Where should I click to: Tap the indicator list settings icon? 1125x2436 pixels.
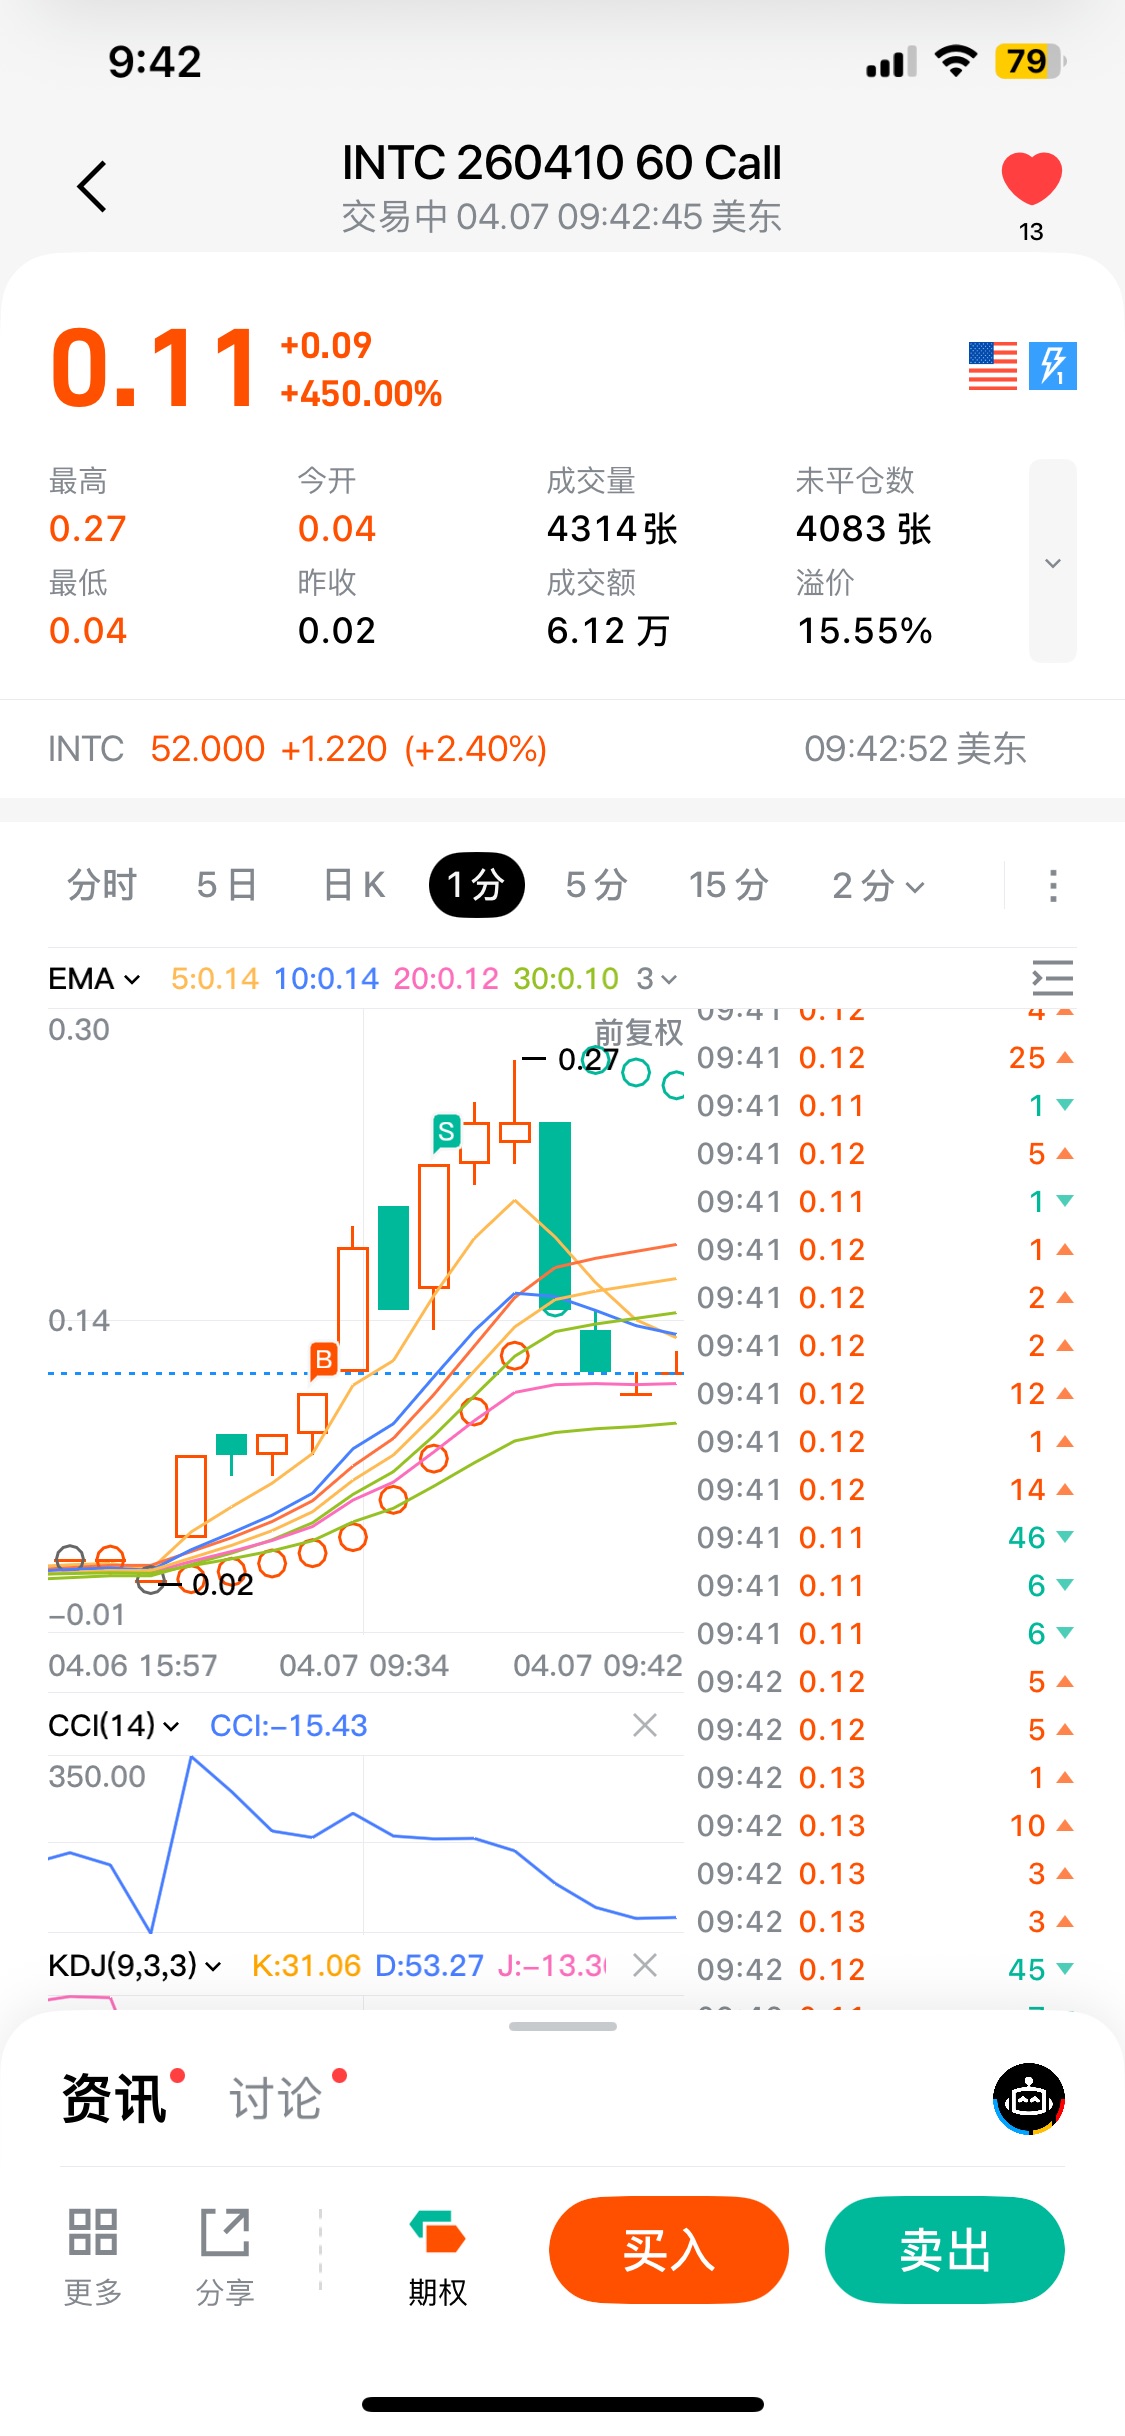pyautogui.click(x=1052, y=978)
